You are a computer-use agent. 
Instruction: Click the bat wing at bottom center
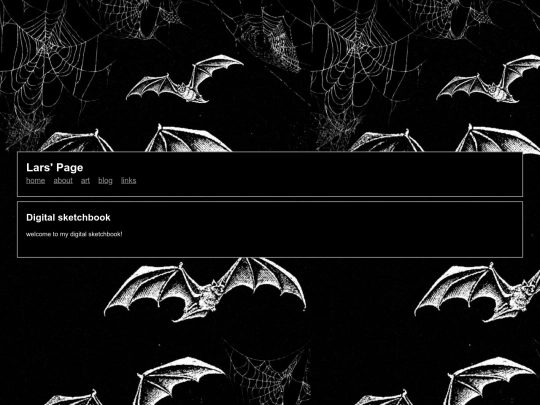click(x=179, y=381)
